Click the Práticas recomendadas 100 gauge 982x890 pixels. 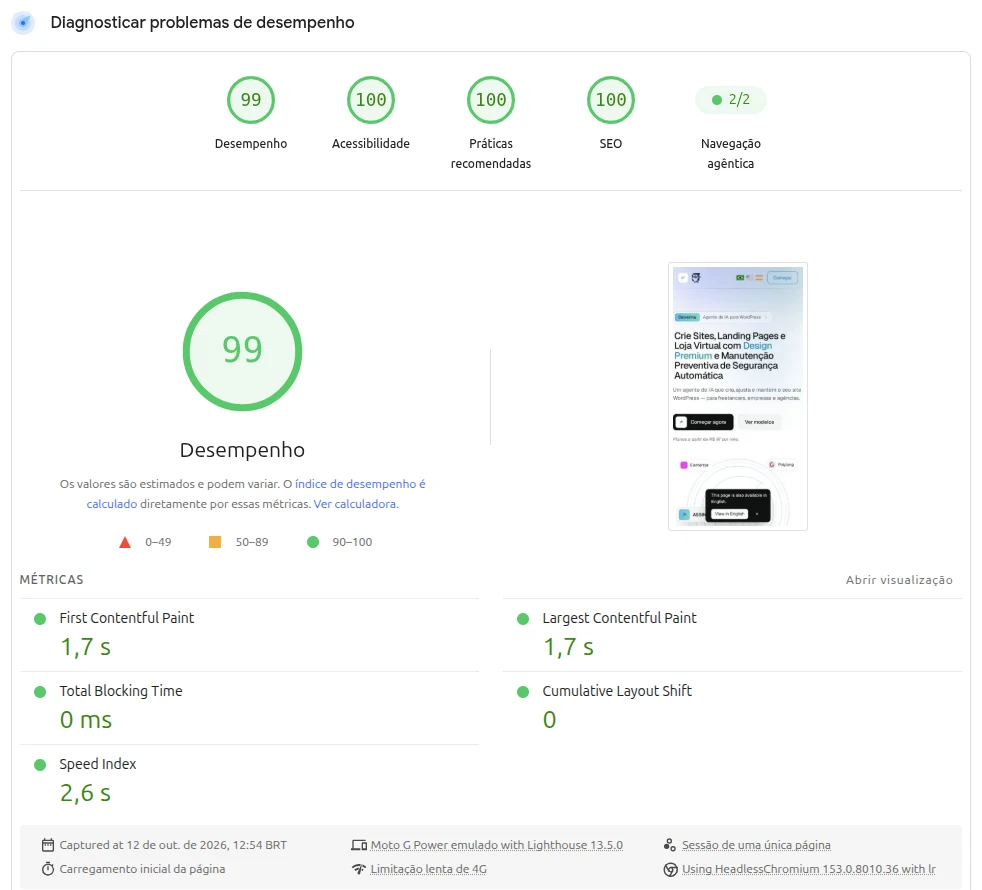tap(490, 100)
